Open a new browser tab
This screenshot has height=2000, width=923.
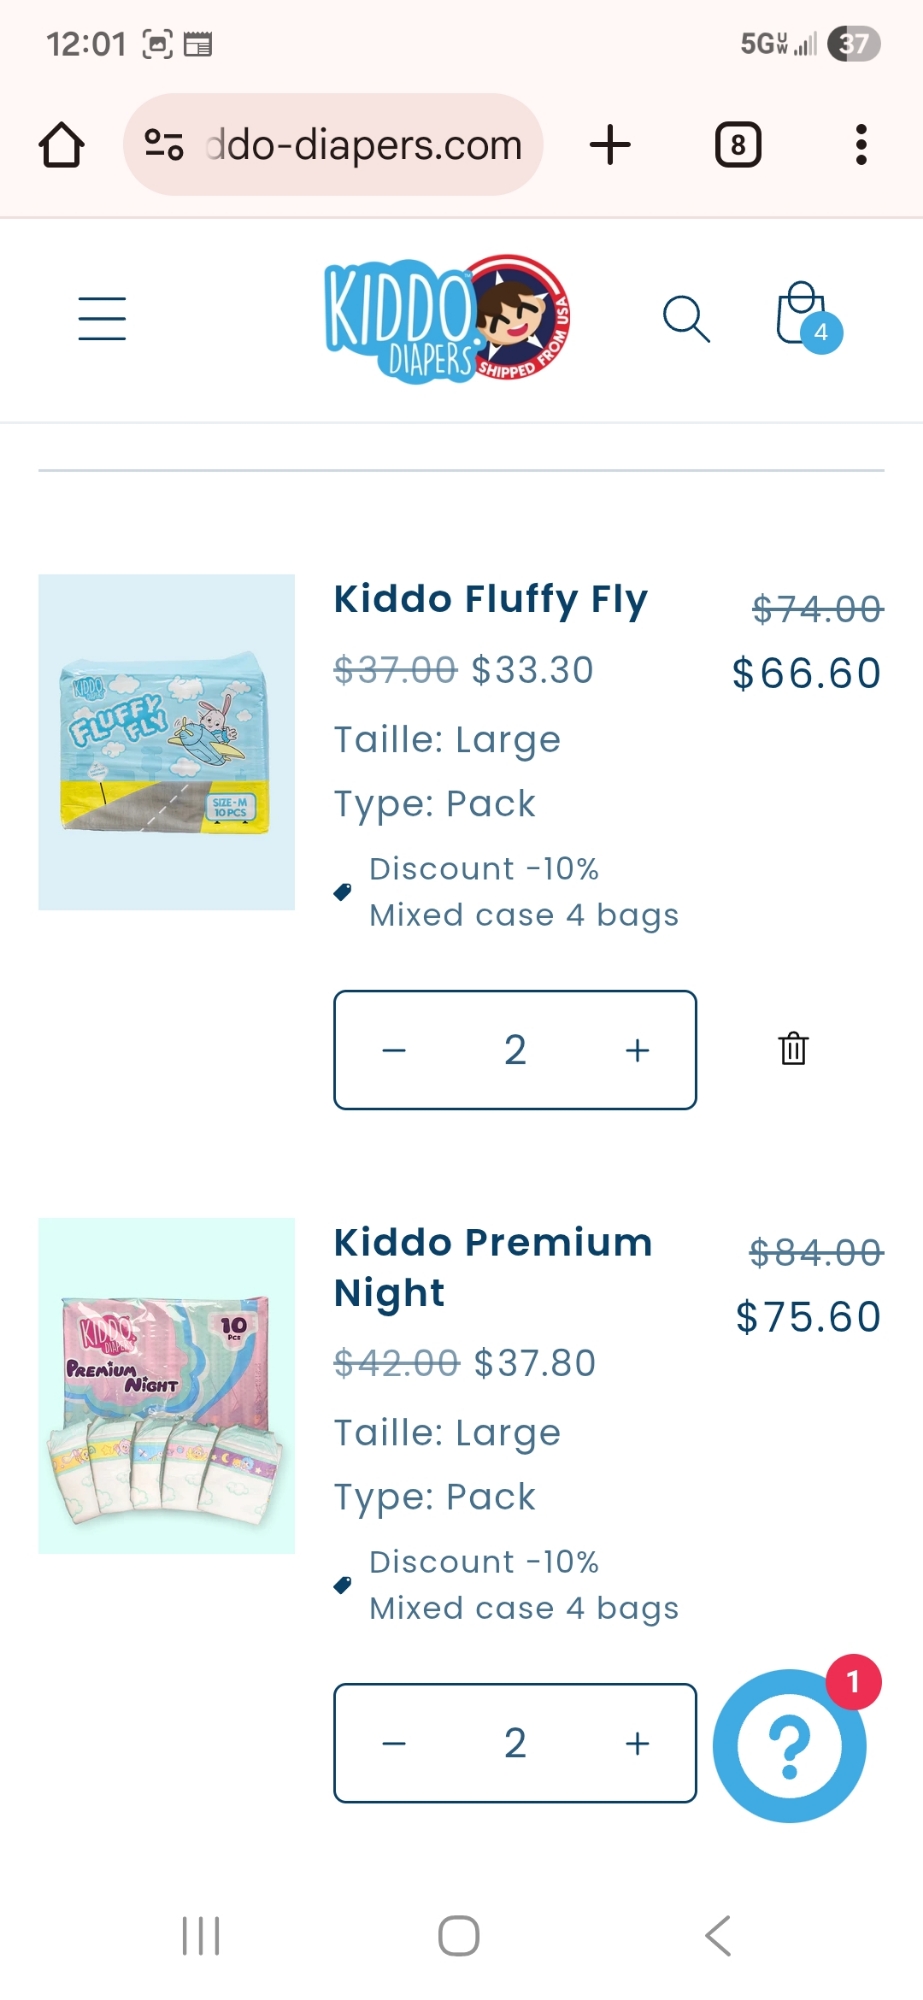pyautogui.click(x=610, y=145)
